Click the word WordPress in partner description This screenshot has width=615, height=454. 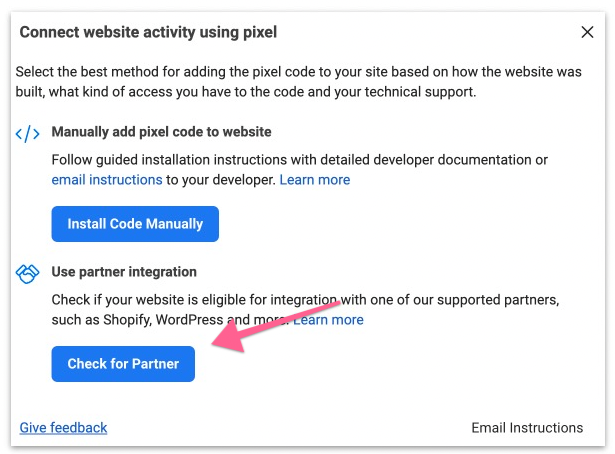[185, 320]
